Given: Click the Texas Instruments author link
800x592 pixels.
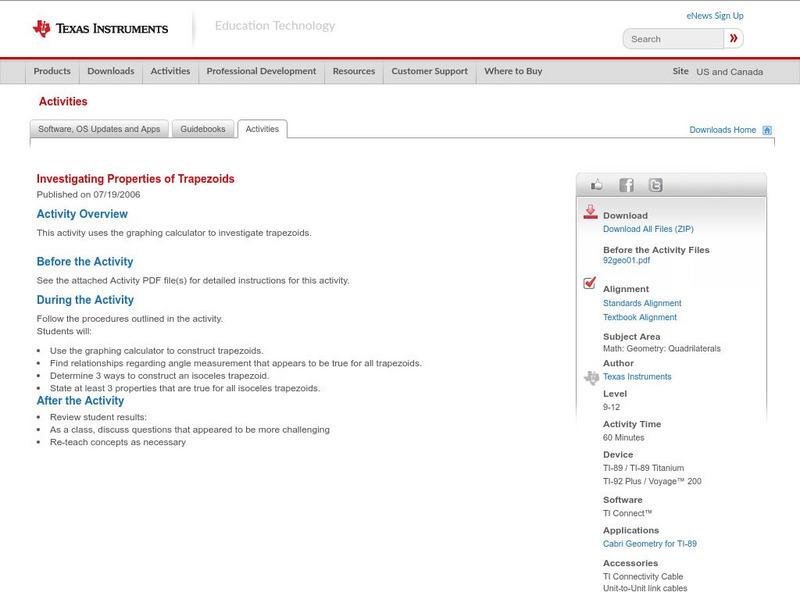Looking at the screenshot, I should click(637, 377).
